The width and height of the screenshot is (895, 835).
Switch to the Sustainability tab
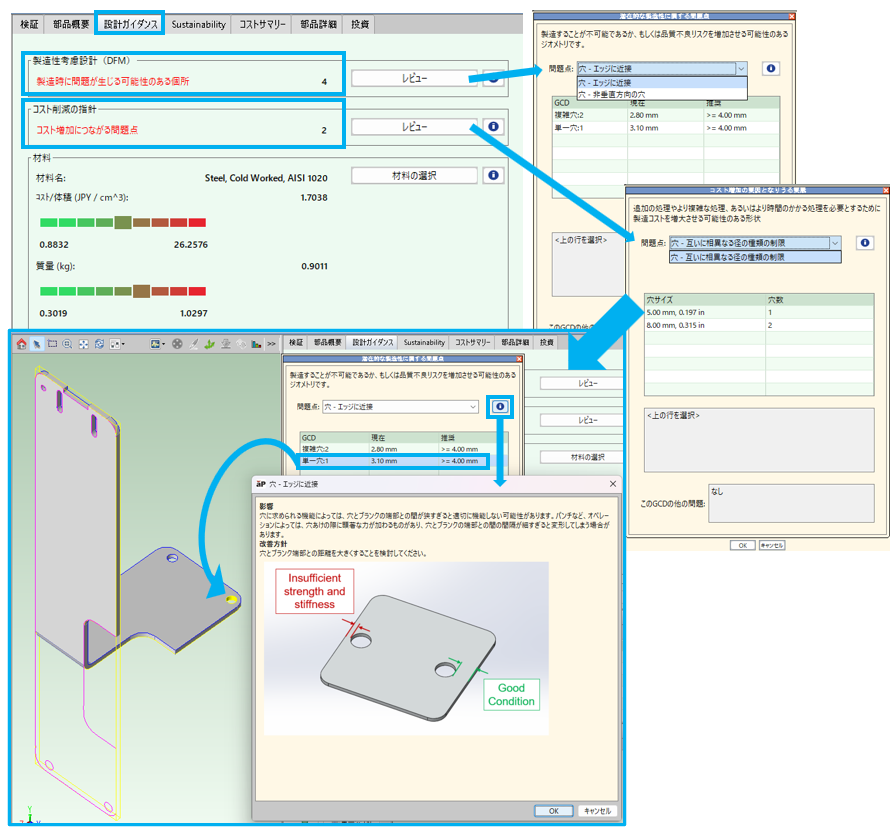tap(198, 23)
